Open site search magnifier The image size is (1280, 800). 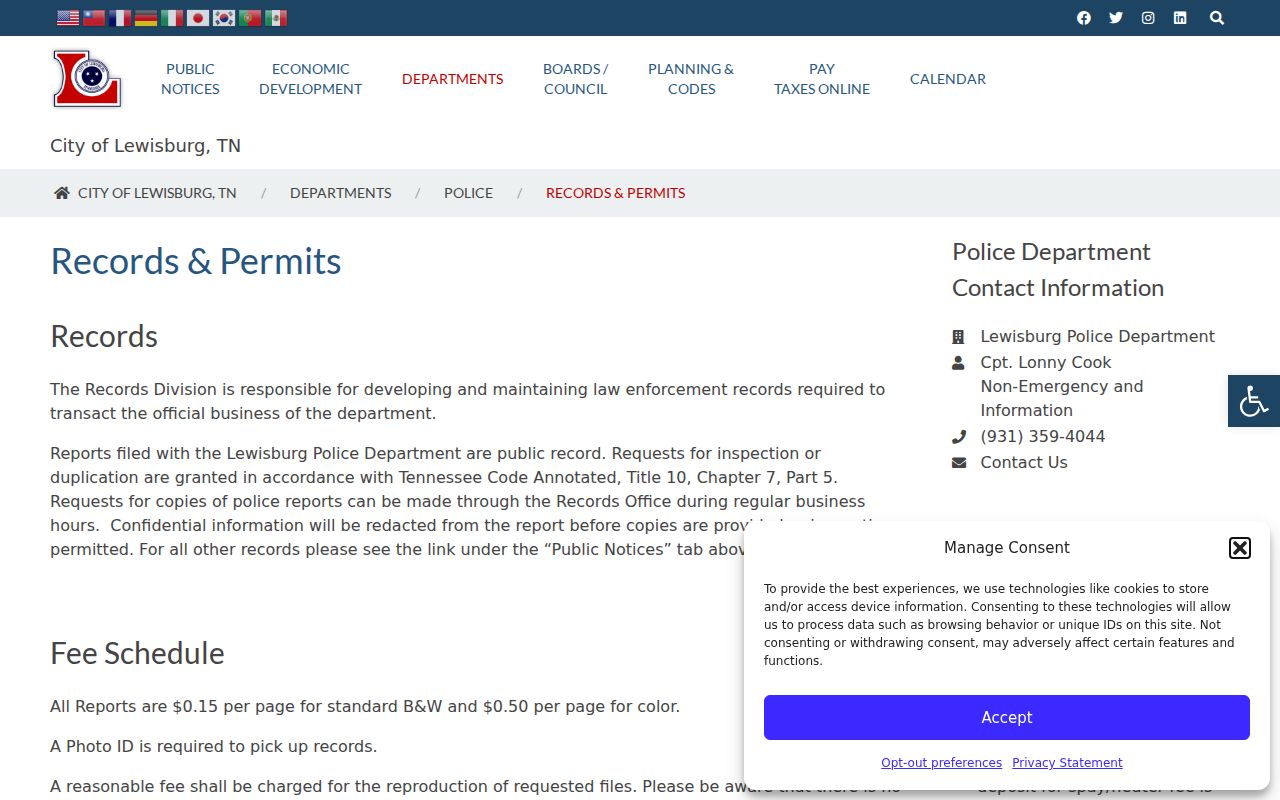point(1217,18)
